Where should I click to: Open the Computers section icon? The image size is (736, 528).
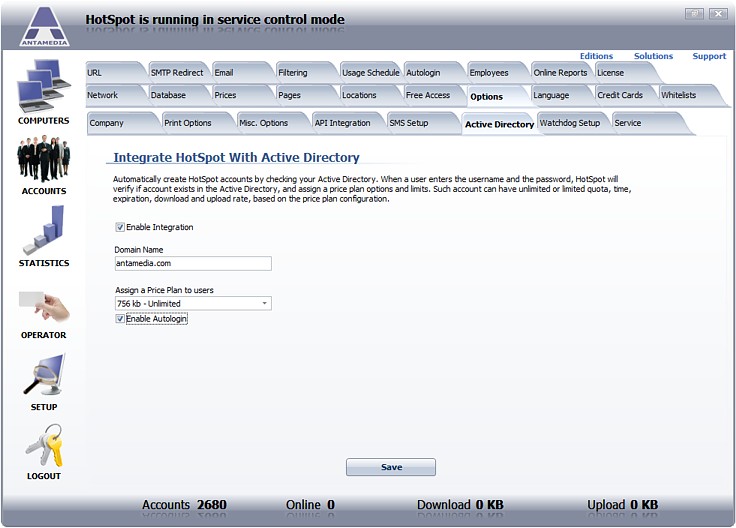[x=43, y=85]
